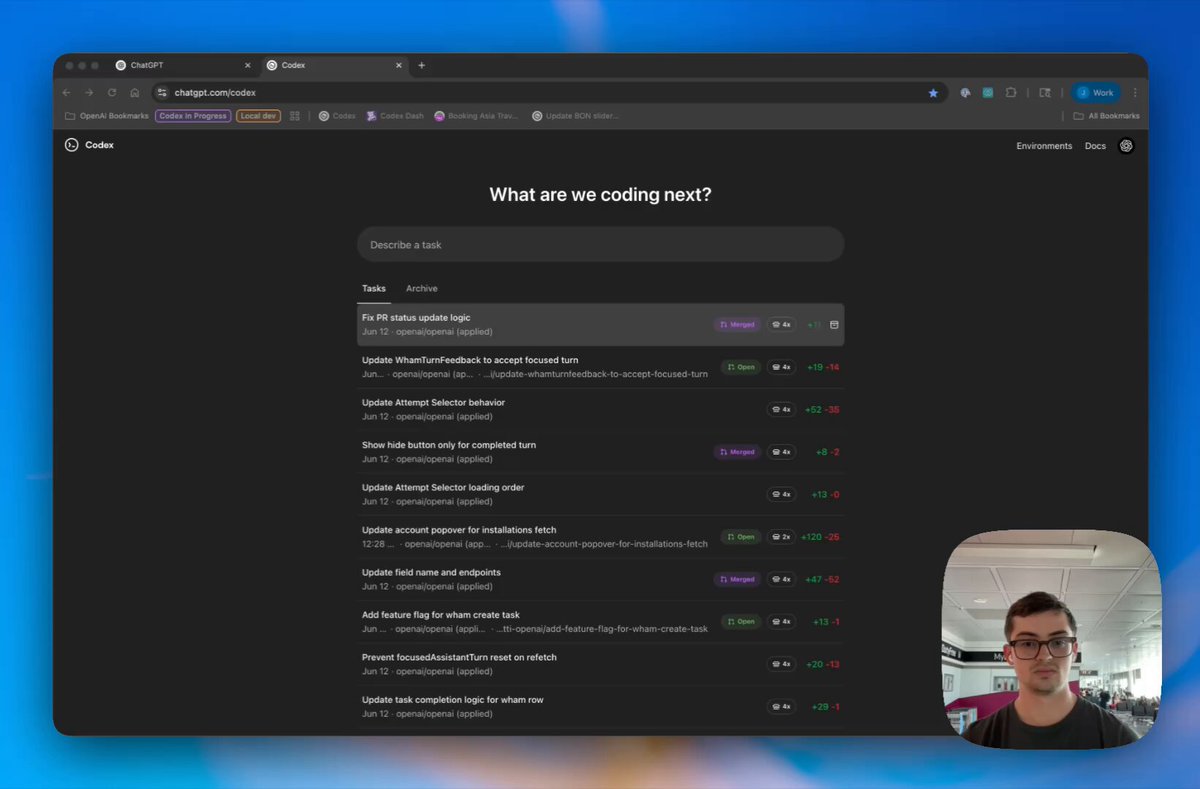Click the update-whamturnfeedback-to-accept-focused-turn branch name
The image size is (1200, 789).
point(595,374)
